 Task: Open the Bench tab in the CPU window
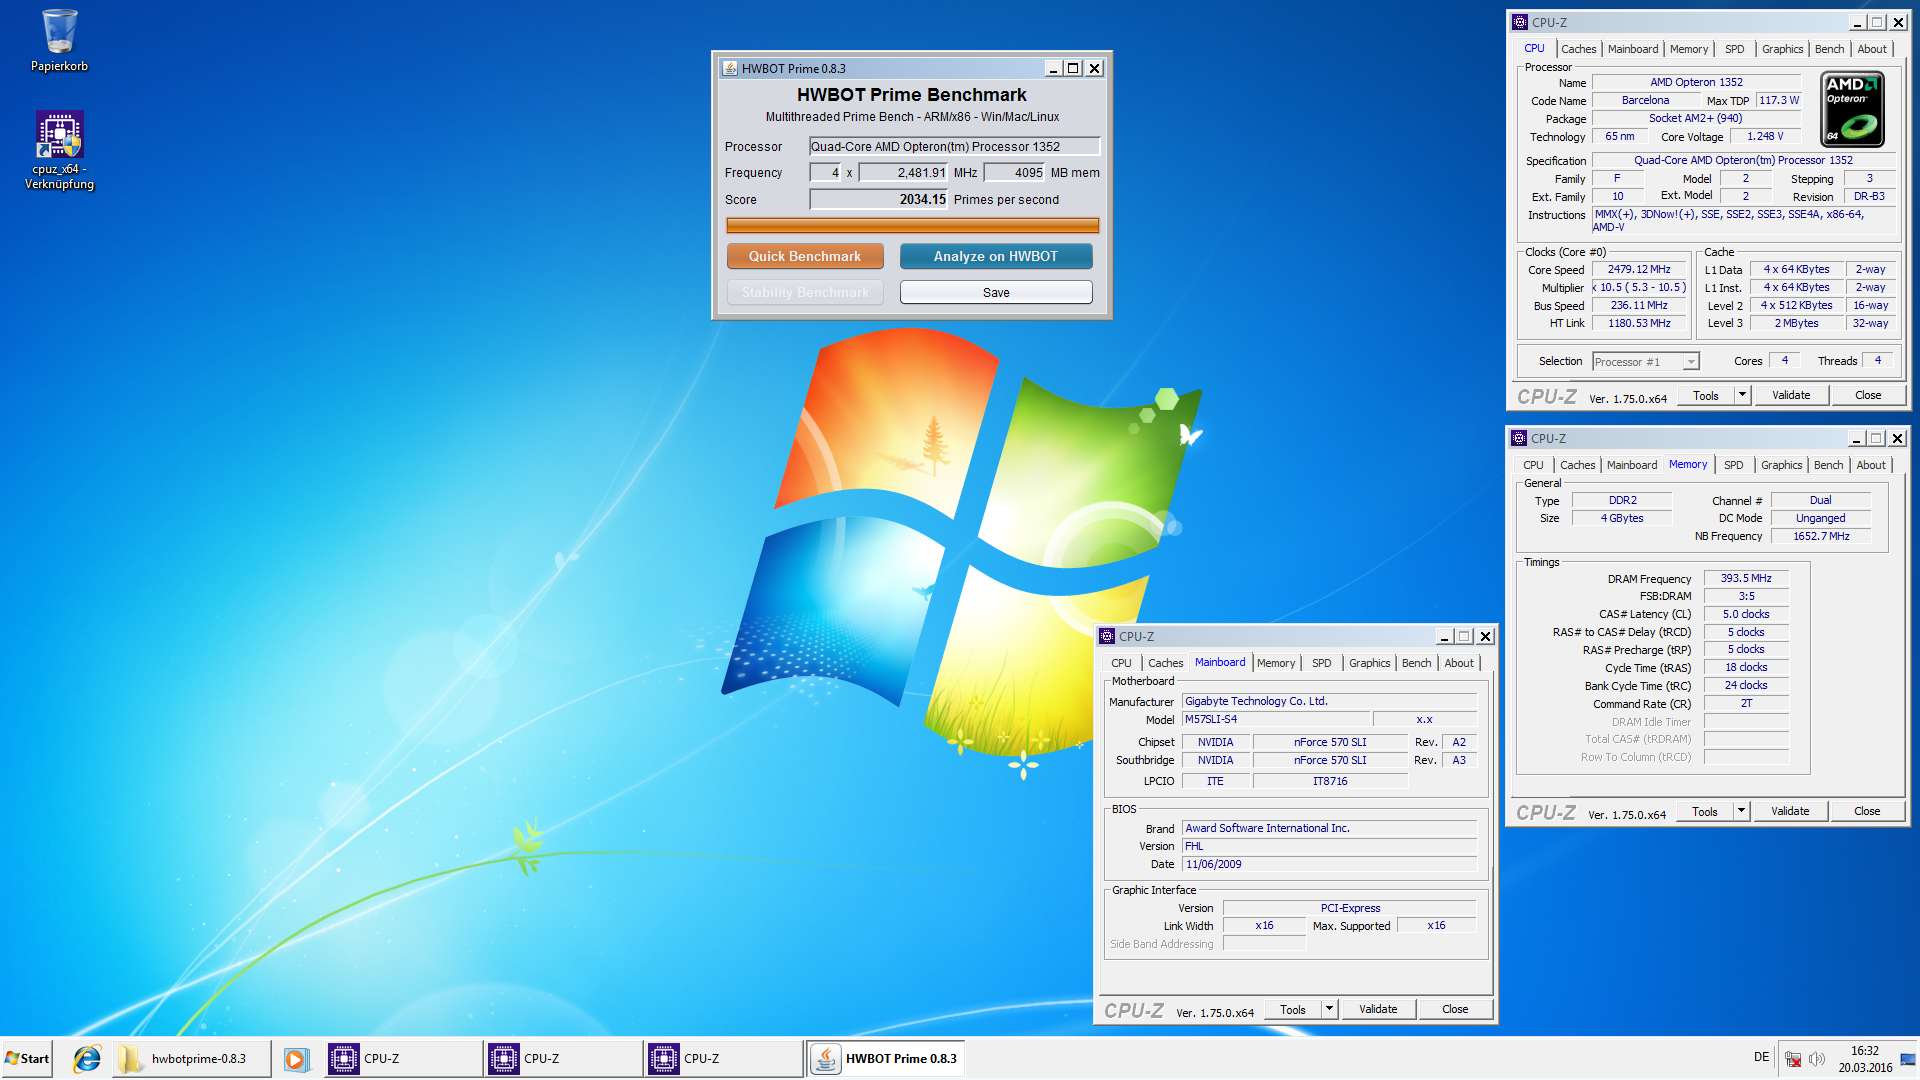pyautogui.click(x=1829, y=49)
